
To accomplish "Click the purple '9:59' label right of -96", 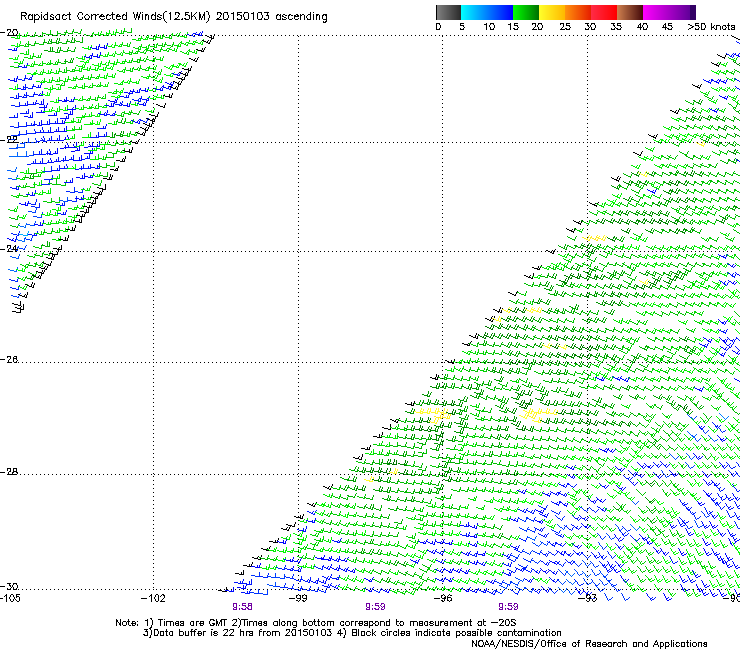I will tap(508, 607).
